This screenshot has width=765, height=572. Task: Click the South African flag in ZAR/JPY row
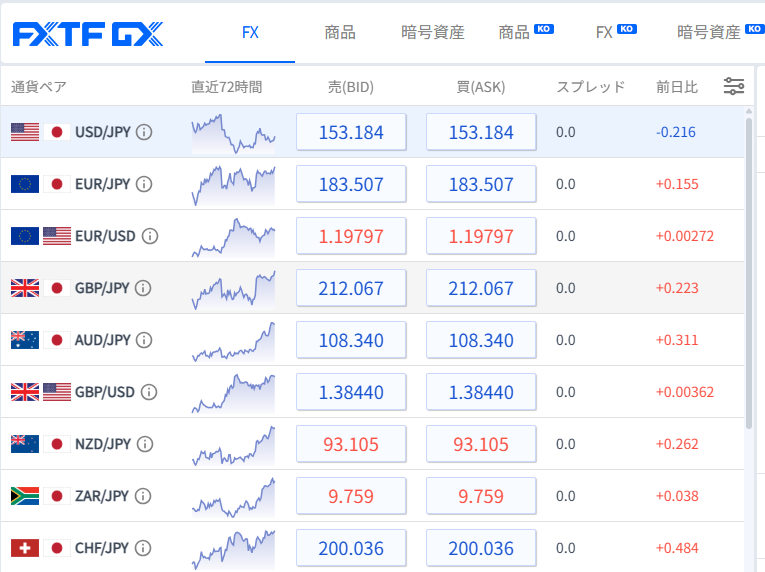click(x=25, y=496)
